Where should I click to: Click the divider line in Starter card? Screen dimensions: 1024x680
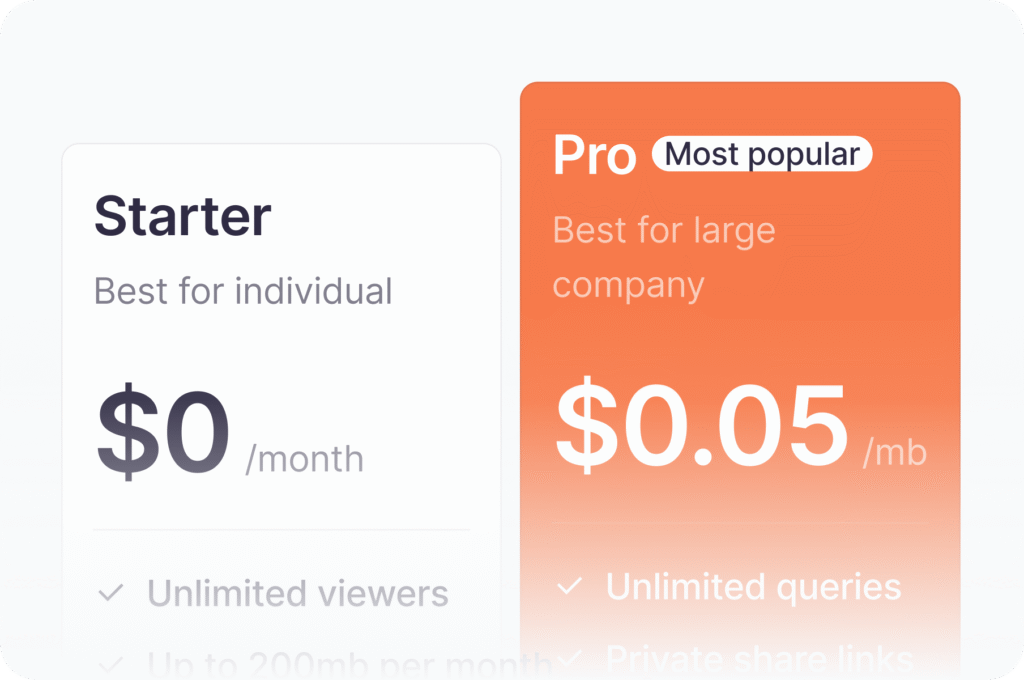pos(281,530)
